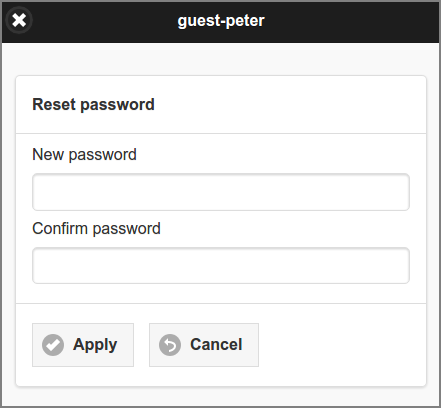Click the undo arrow icon on Cancel
The image size is (441, 408).
170,345
